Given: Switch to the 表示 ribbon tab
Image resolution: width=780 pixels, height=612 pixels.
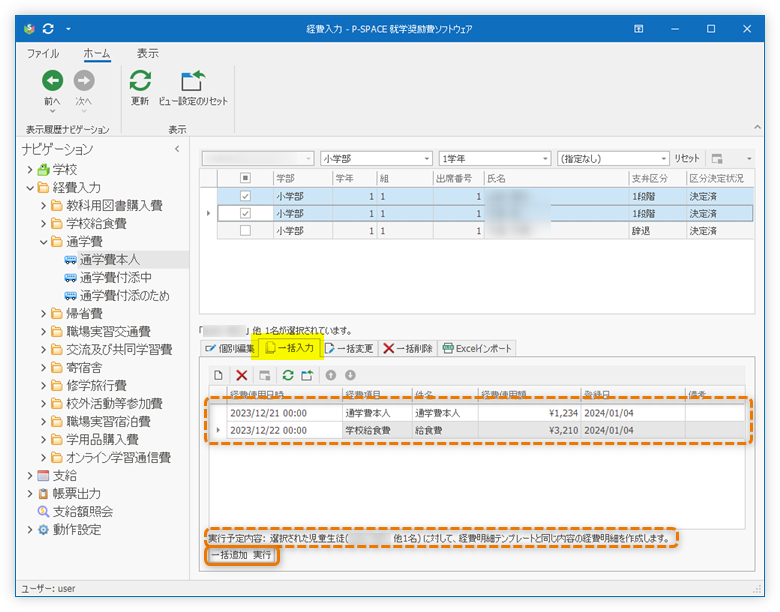Looking at the screenshot, I should [147, 53].
